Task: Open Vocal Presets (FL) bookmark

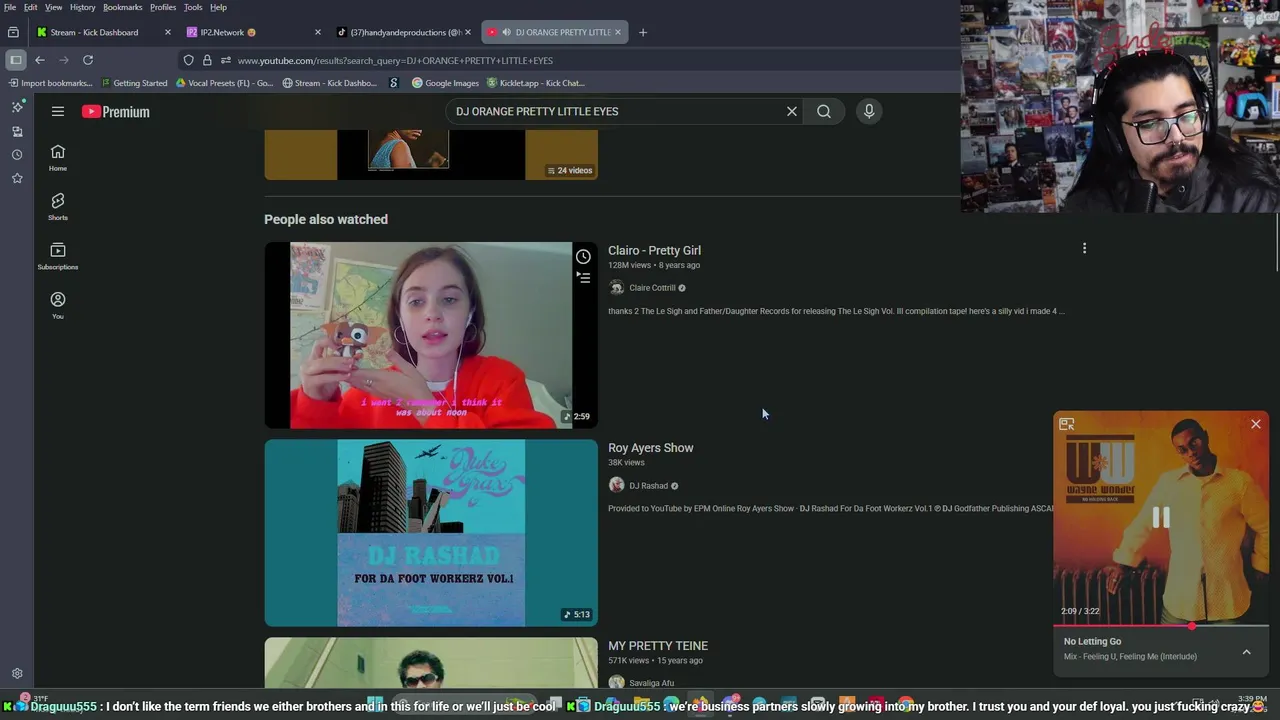Action: 225,83
